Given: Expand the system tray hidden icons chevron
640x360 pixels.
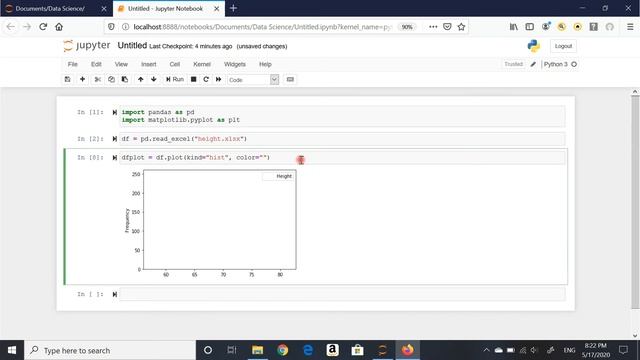Looking at the screenshot, I should click(x=486, y=350).
